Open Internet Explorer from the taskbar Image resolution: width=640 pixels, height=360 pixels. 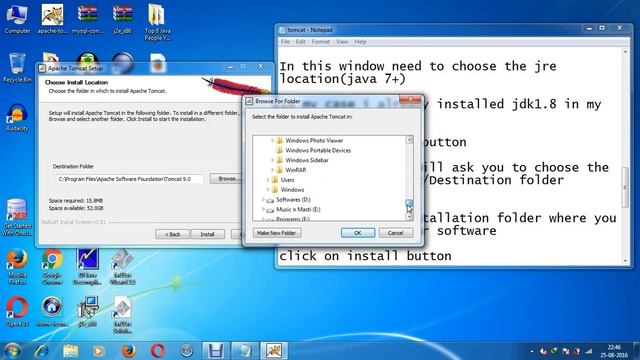[x=41, y=351]
